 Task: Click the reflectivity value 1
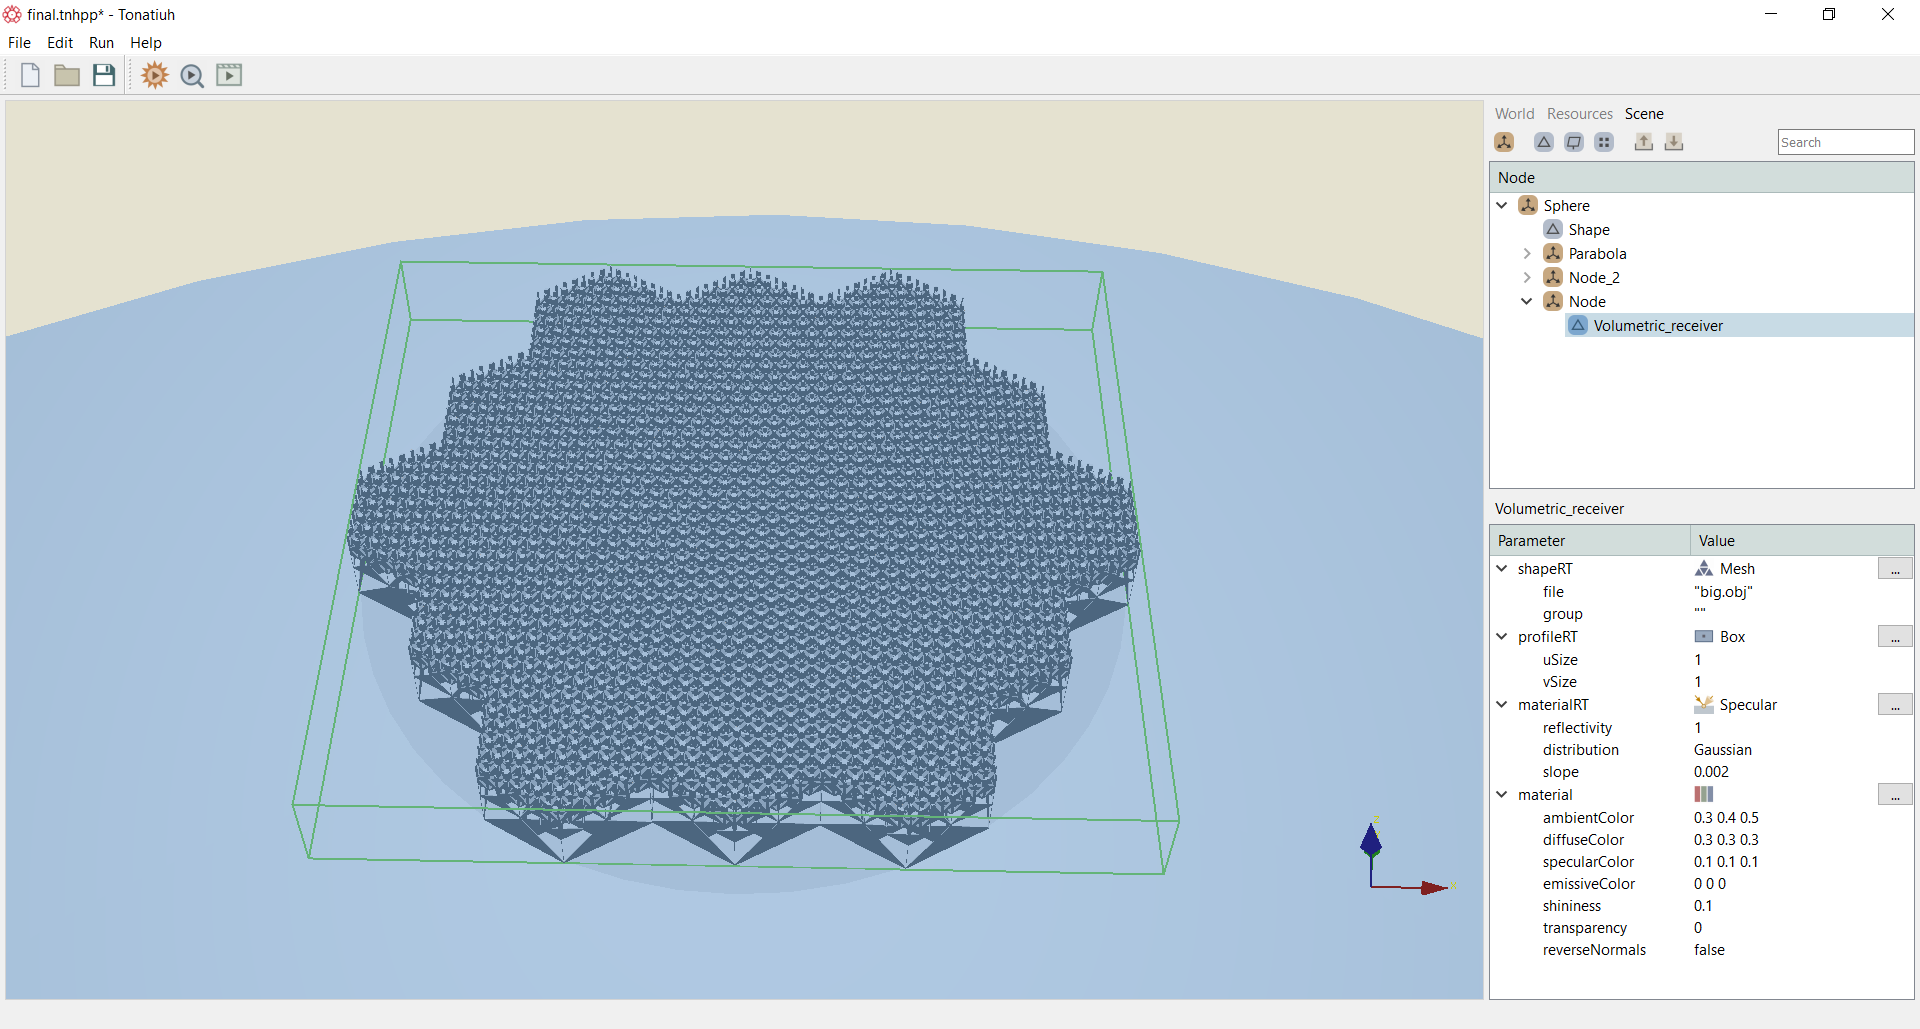pos(1698,728)
